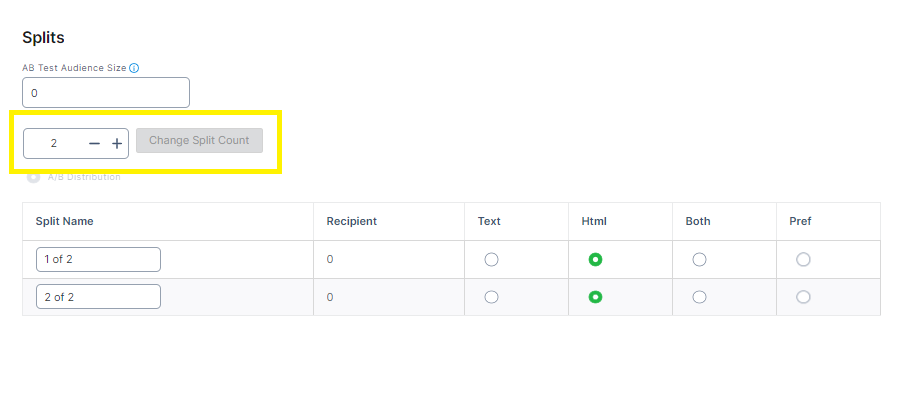Edit the '1 of 2' split name field
This screenshot has width=917, height=394.
(98, 260)
